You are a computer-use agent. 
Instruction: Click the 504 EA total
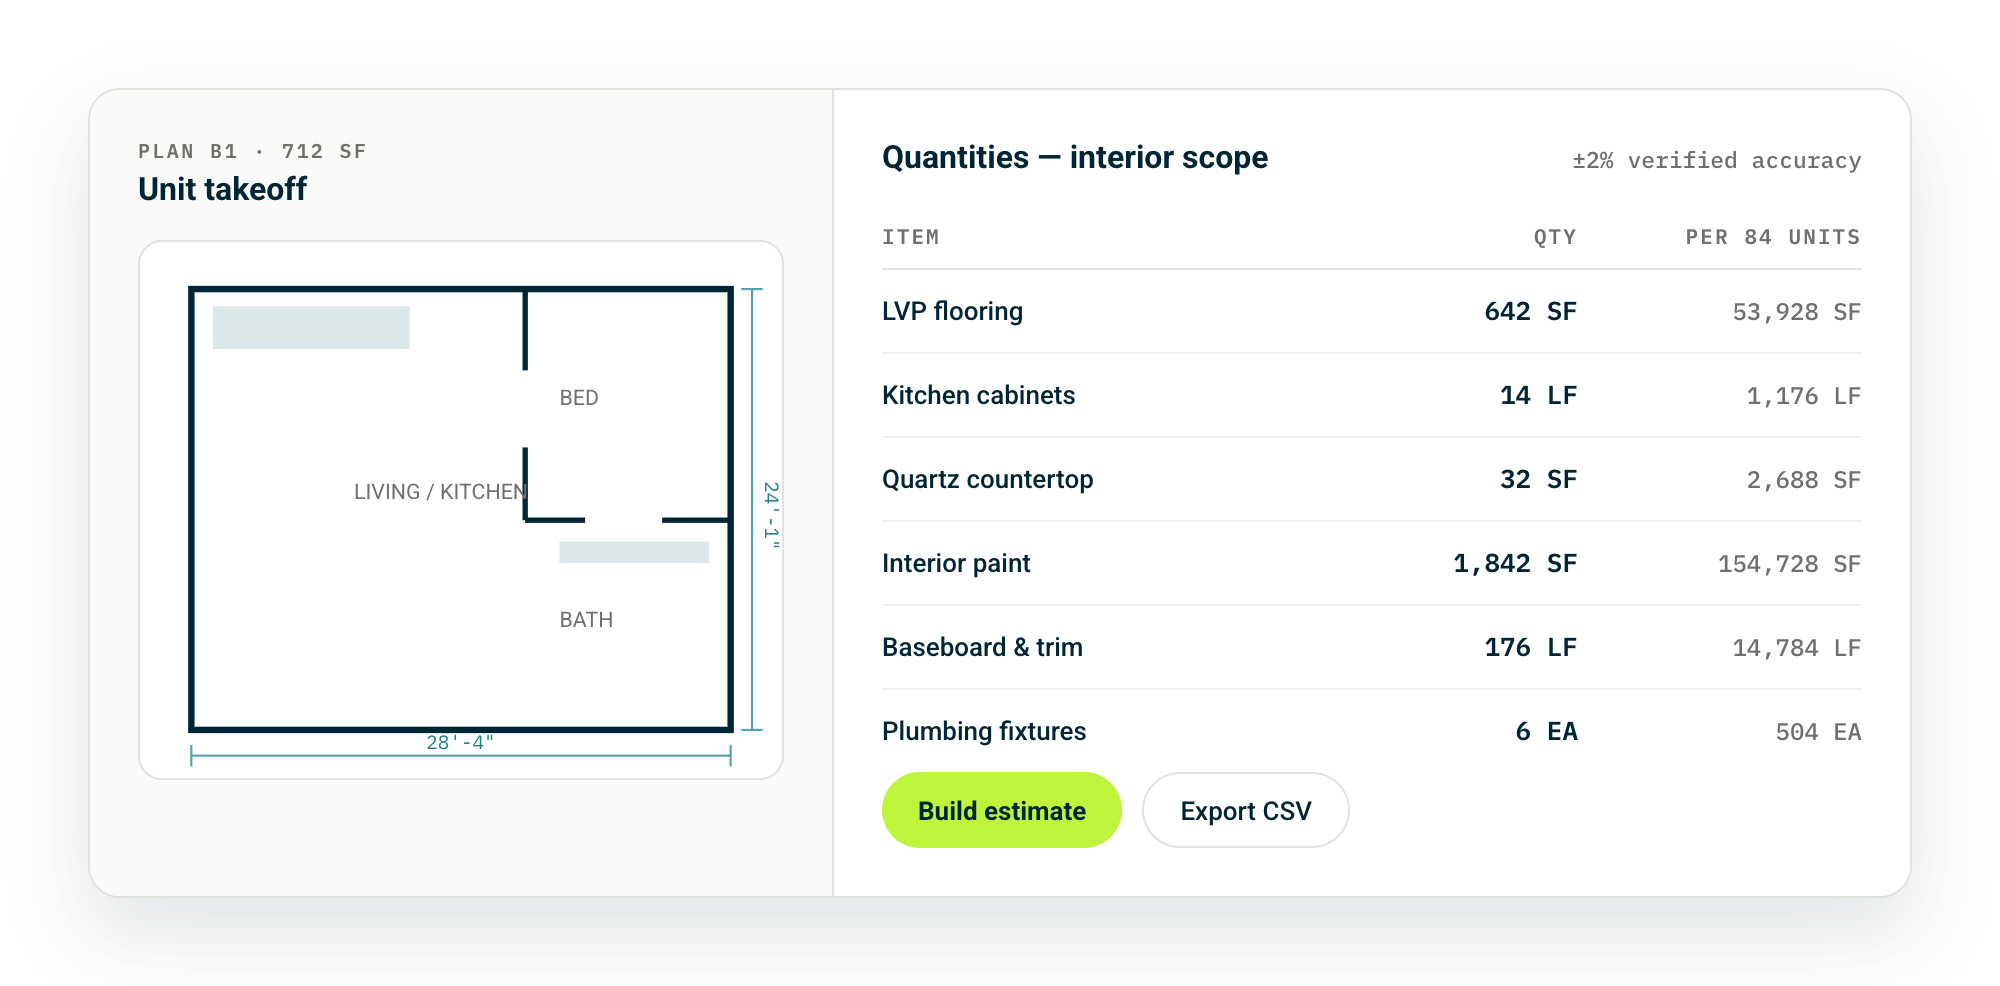(x=1818, y=732)
